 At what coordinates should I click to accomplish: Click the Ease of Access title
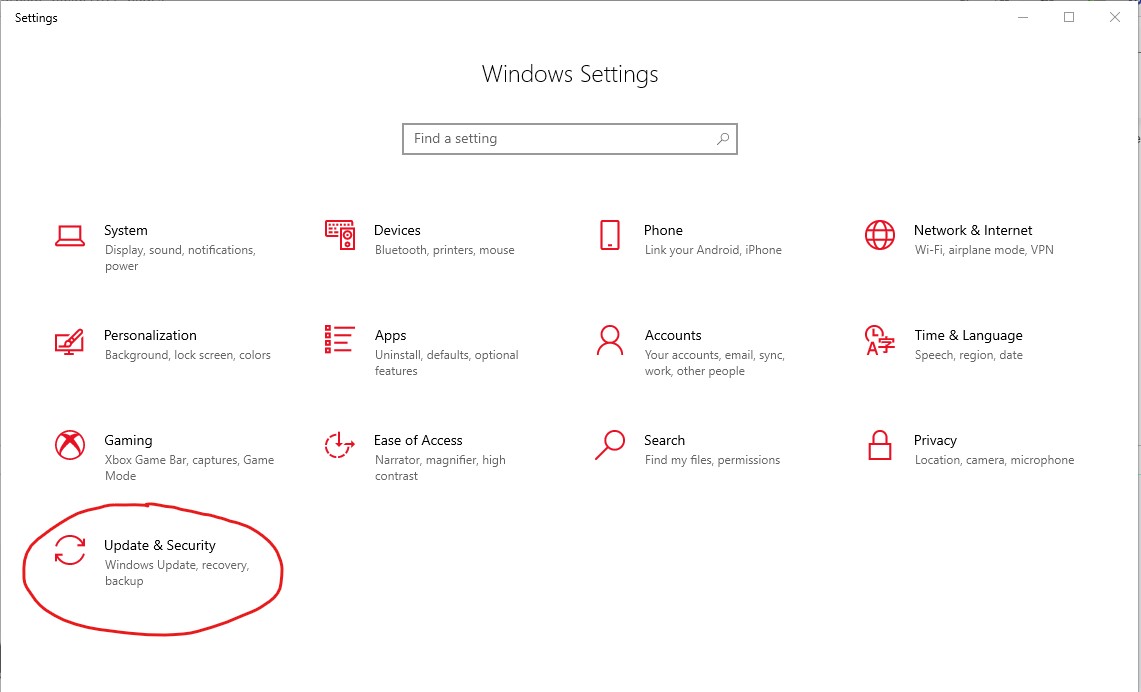pos(418,440)
